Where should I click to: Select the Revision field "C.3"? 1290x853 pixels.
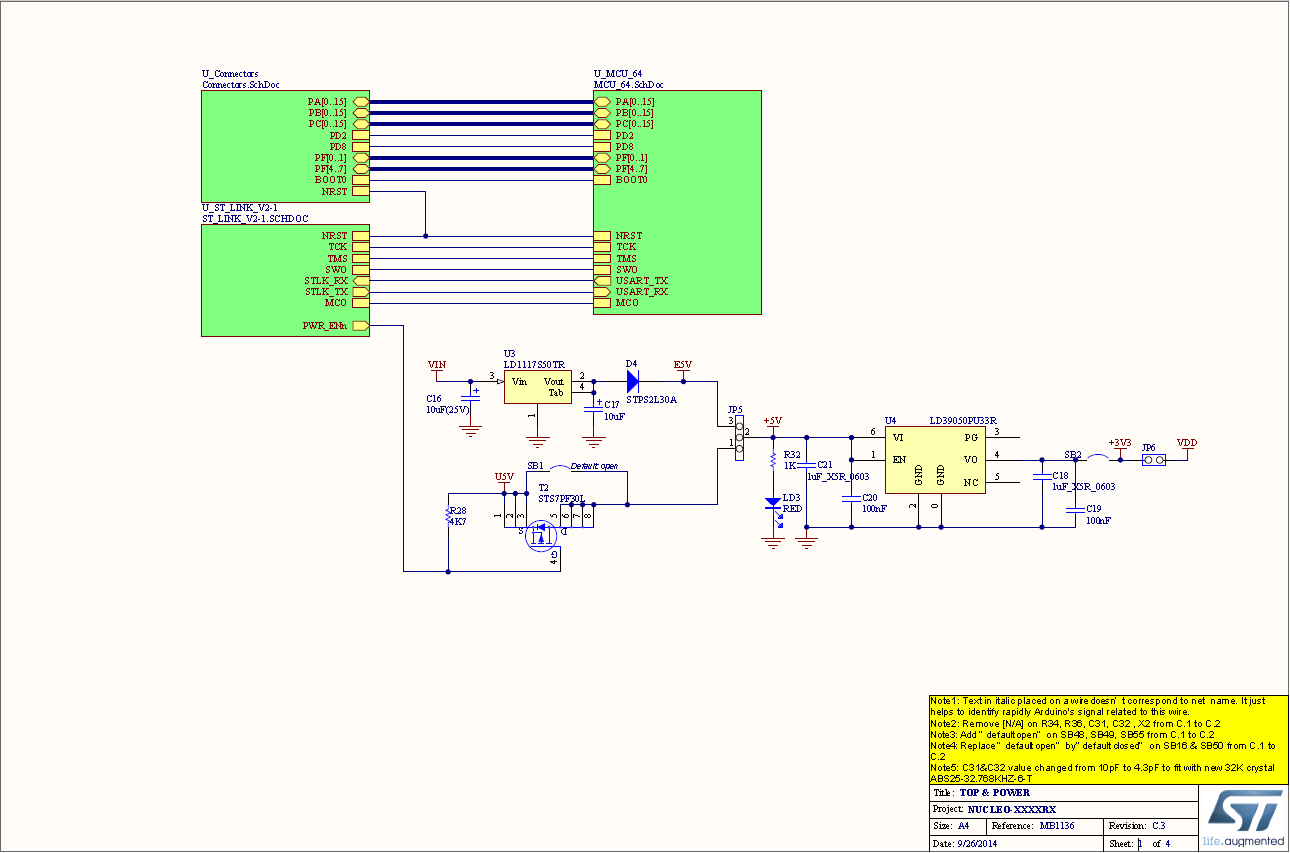pos(1159,826)
